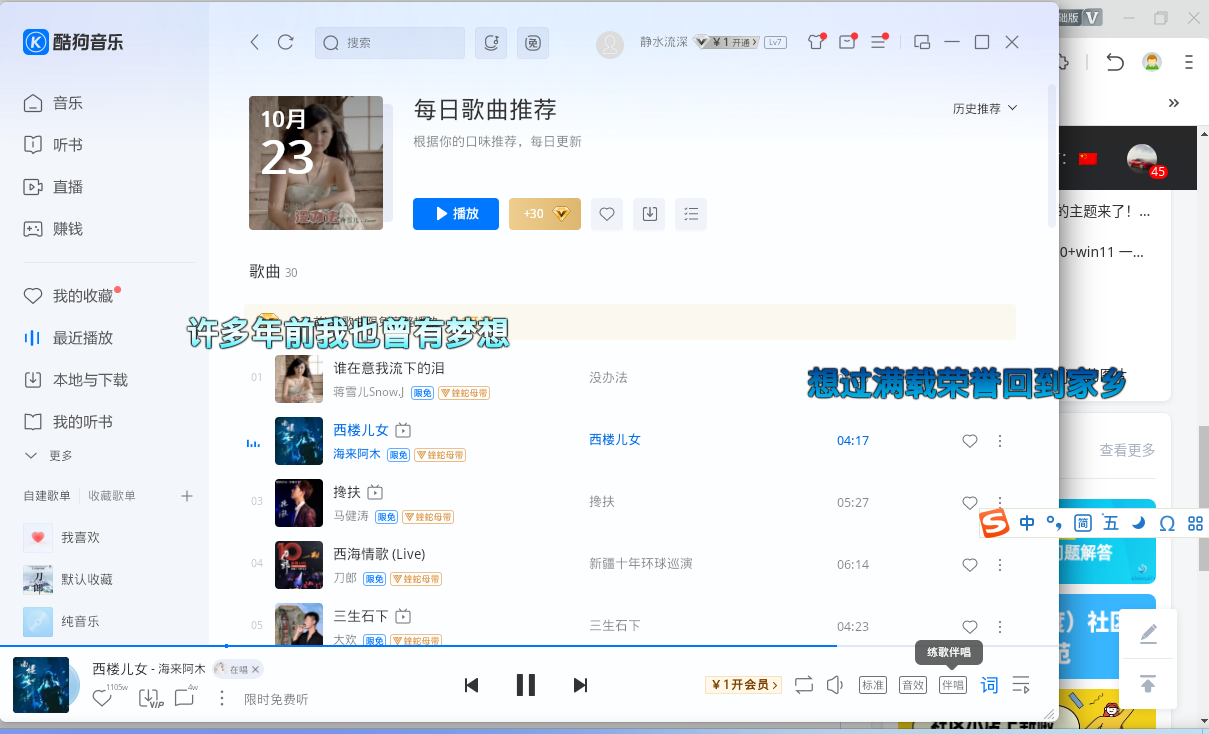Click the volume speaker icon
Screen dimensions: 1209x734
click(835, 685)
